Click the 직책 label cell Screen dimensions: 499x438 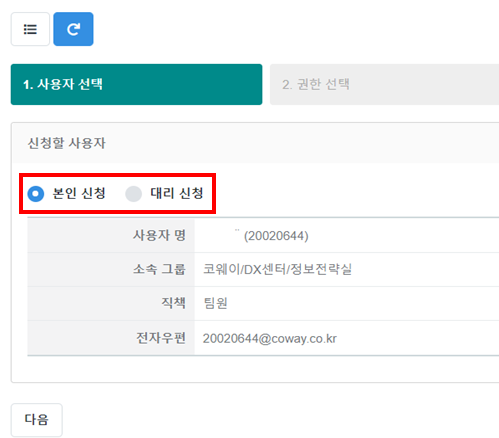(x=111, y=303)
